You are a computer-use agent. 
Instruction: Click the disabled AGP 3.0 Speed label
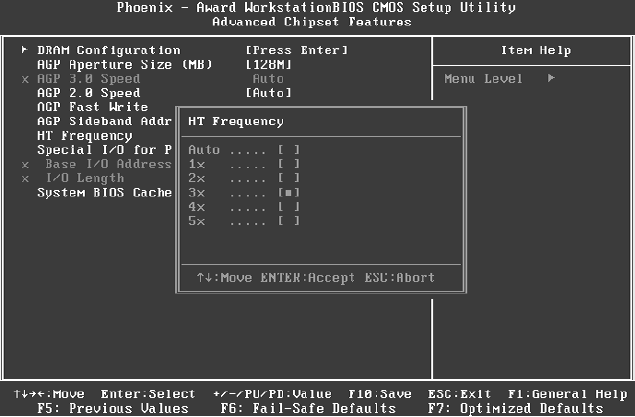[89, 79]
